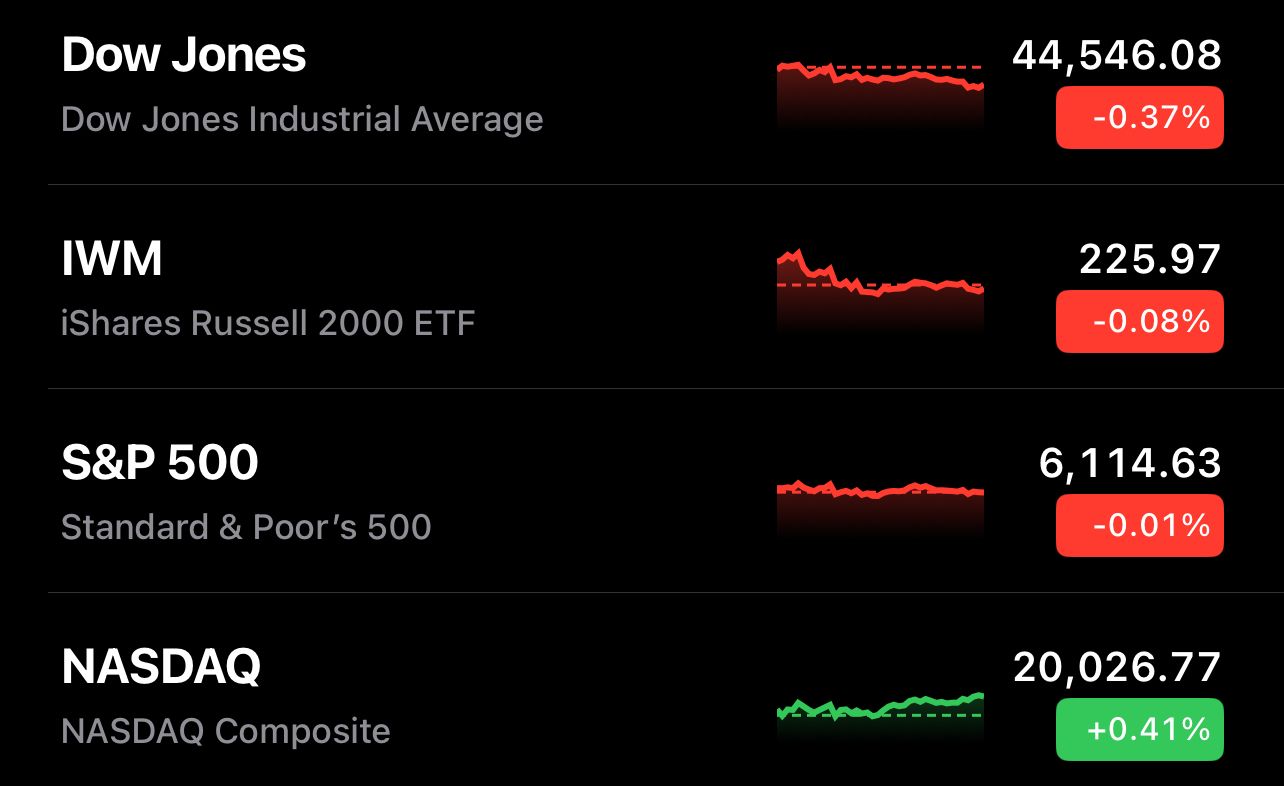Tap the IWM price 225.97
Image resolution: width=1284 pixels, height=786 pixels.
click(1150, 260)
